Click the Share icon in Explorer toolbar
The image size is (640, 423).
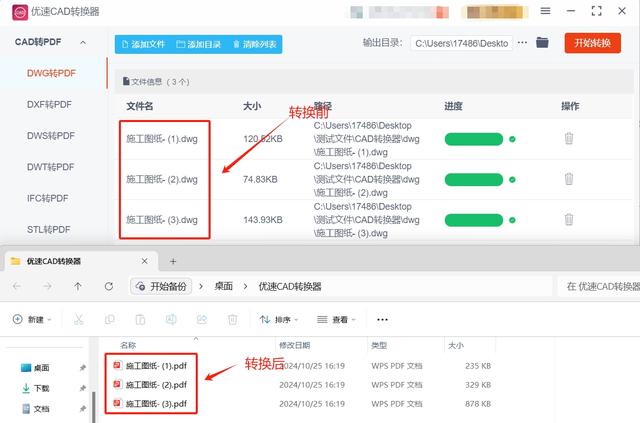202,320
